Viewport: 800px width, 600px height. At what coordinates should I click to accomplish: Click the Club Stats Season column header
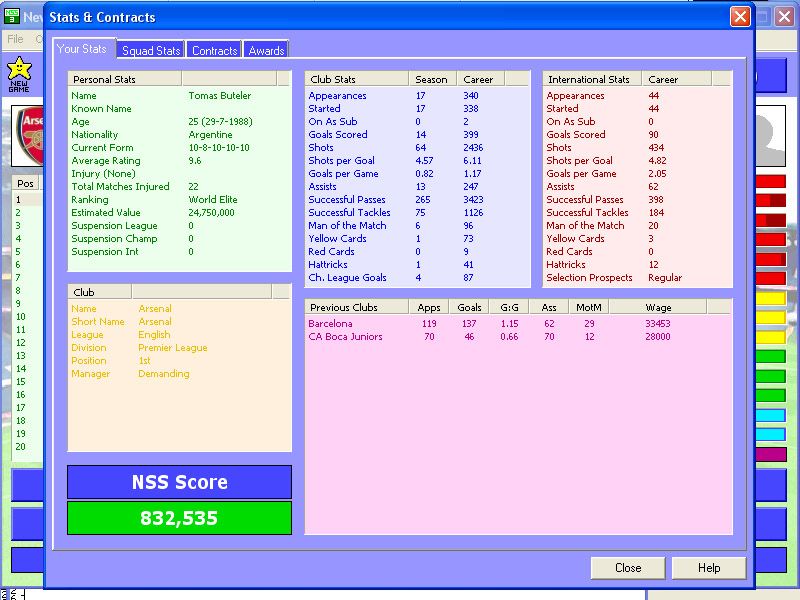tap(432, 79)
